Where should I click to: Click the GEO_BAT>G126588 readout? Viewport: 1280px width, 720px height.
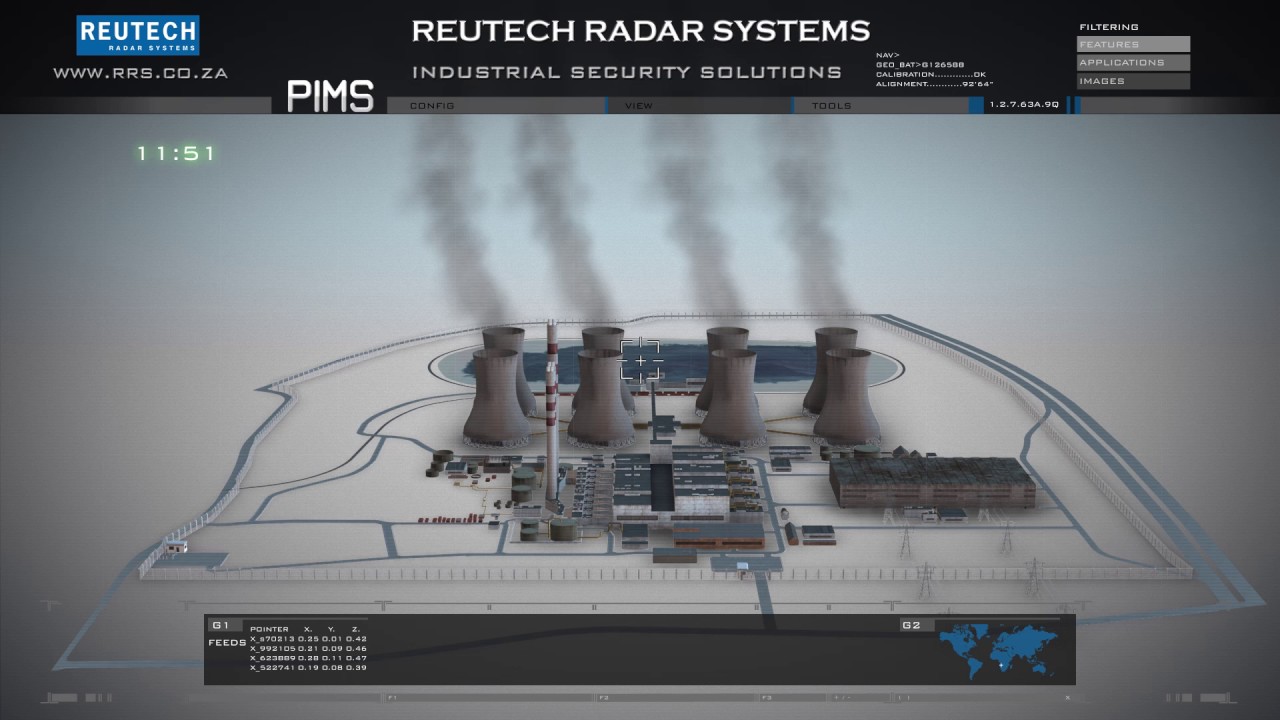click(x=920, y=64)
